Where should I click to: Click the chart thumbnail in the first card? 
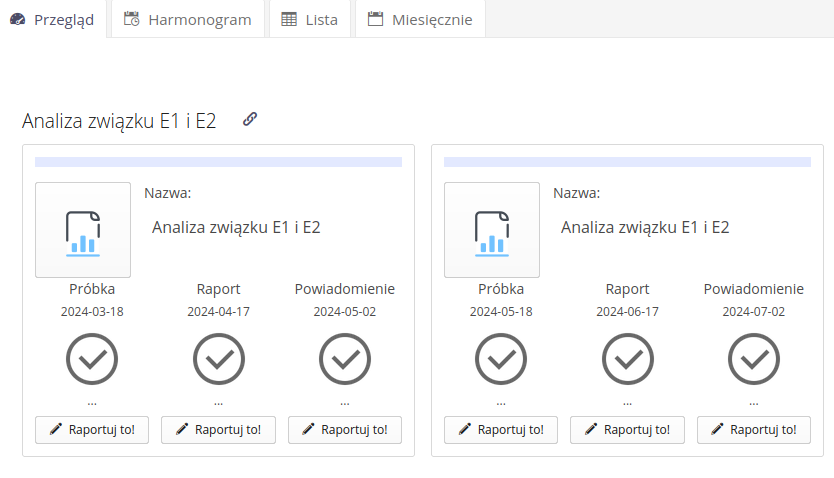coord(83,230)
